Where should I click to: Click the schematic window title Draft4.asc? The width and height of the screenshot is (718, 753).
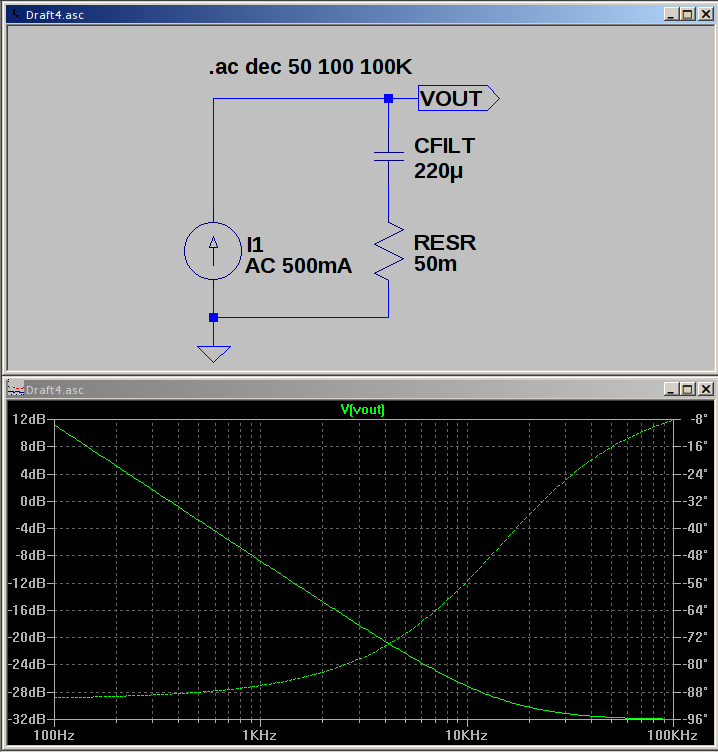point(55,15)
